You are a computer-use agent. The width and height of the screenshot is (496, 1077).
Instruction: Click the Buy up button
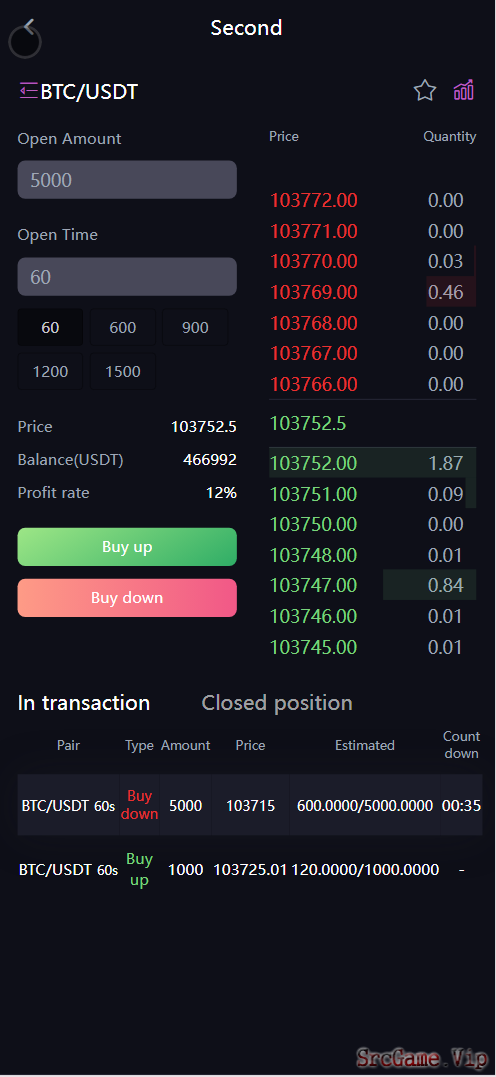pyautogui.click(x=127, y=547)
